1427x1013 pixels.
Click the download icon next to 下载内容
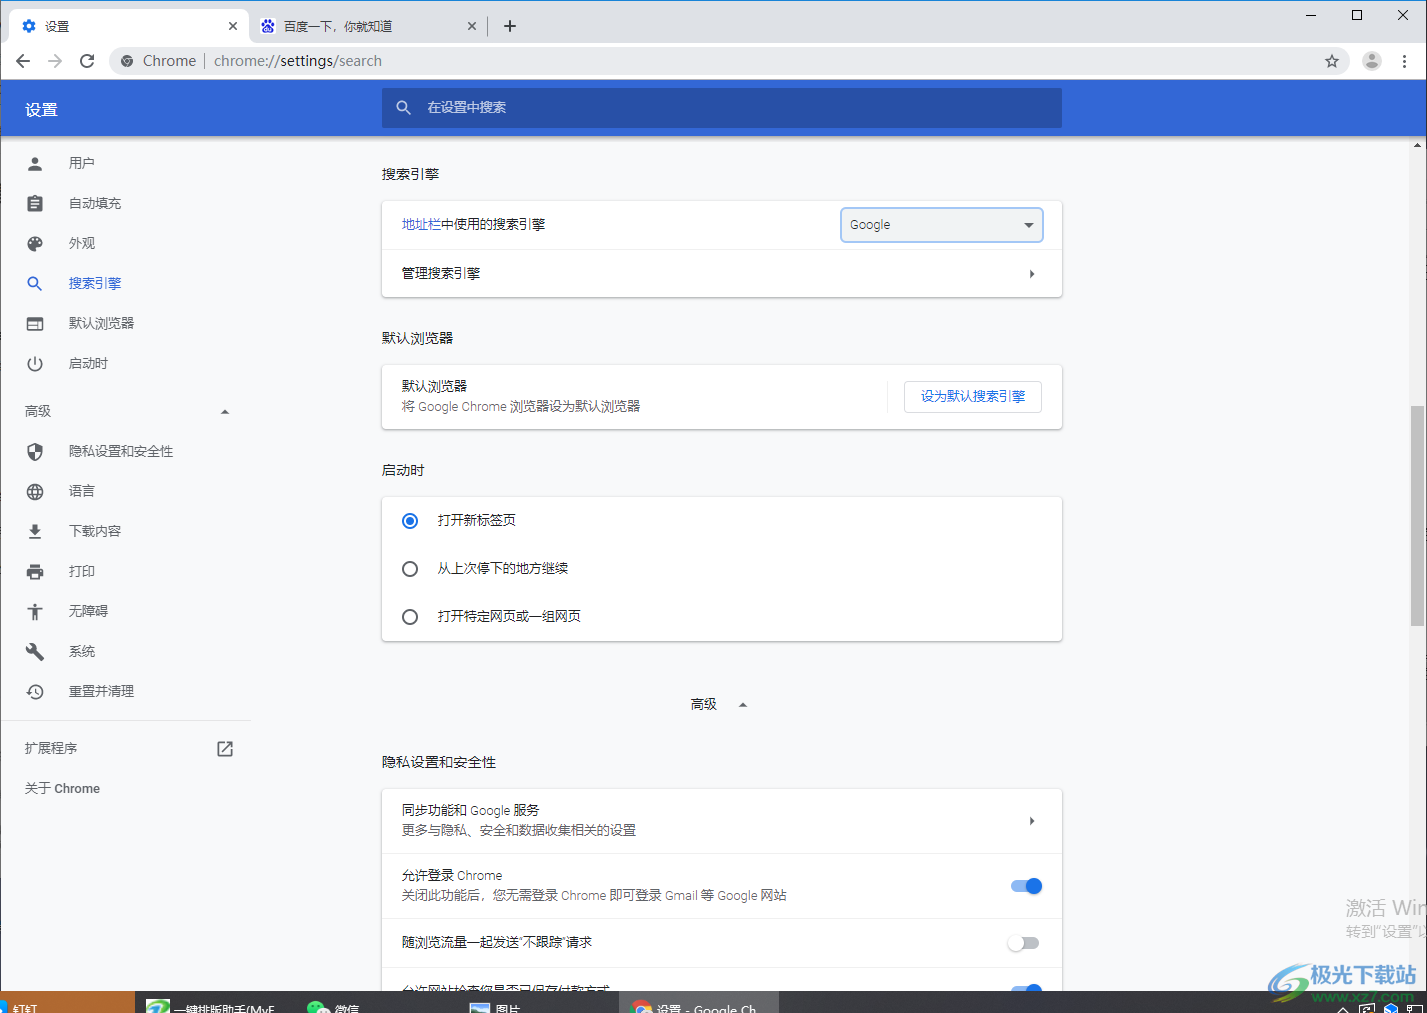point(35,531)
